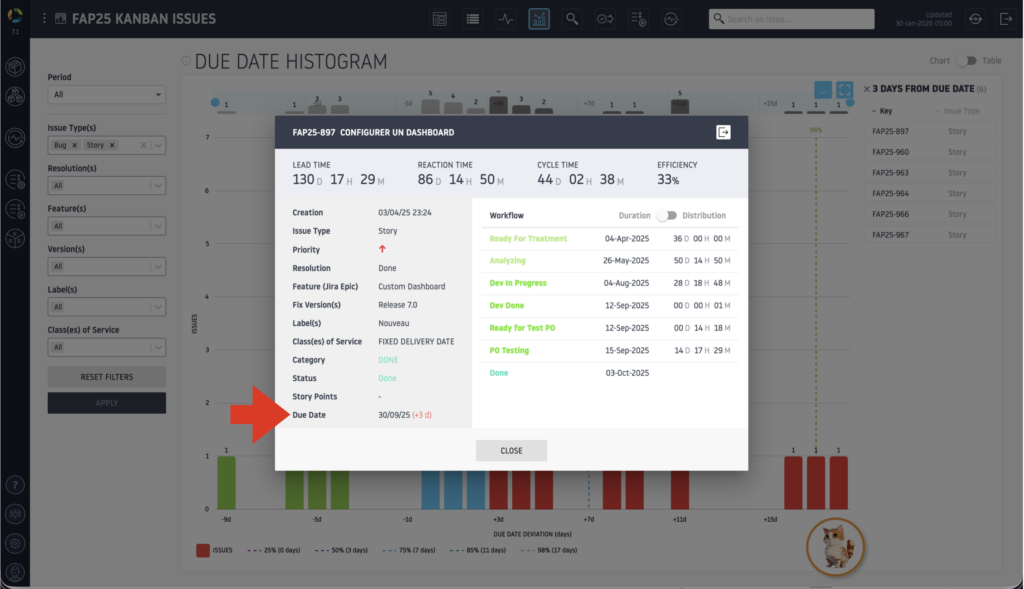This screenshot has height=589, width=1024.
Task: Click the fullscreen chart icon
Action: (844, 90)
